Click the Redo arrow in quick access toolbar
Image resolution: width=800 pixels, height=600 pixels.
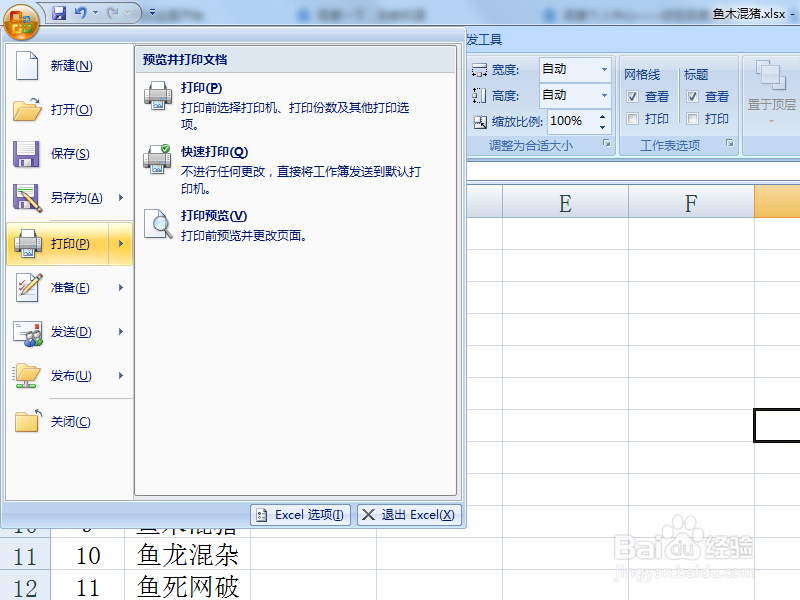(113, 12)
